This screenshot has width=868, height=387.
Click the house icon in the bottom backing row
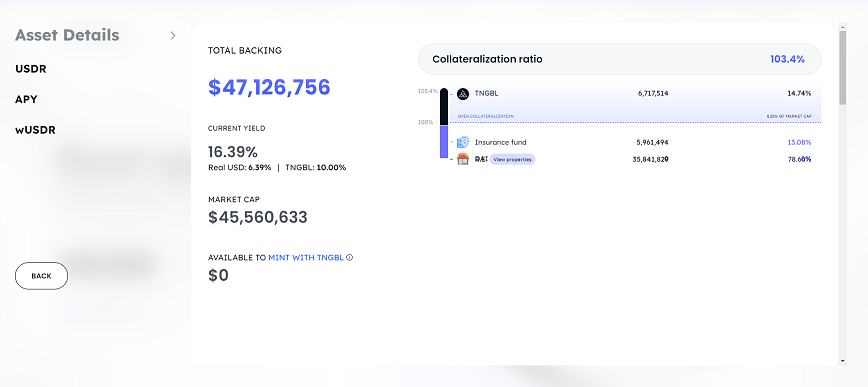(463, 159)
